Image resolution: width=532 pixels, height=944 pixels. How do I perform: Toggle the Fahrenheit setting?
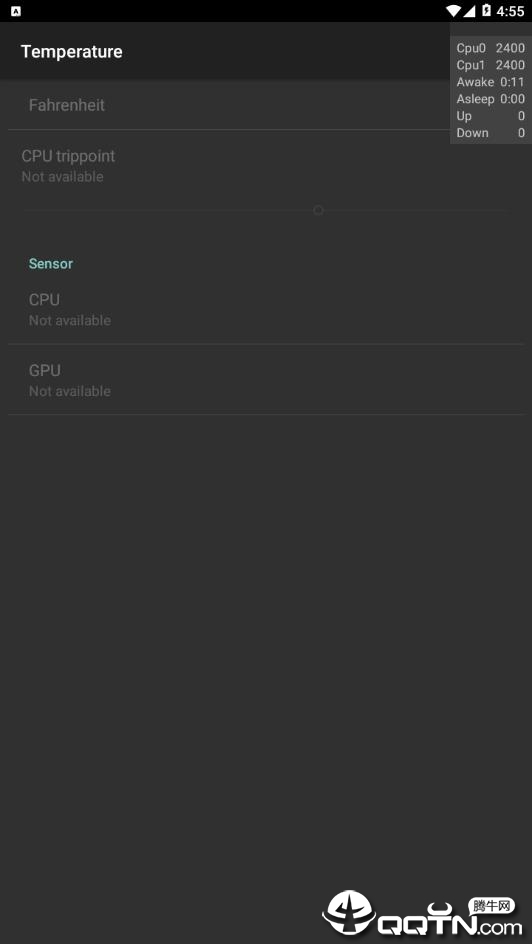click(x=266, y=105)
